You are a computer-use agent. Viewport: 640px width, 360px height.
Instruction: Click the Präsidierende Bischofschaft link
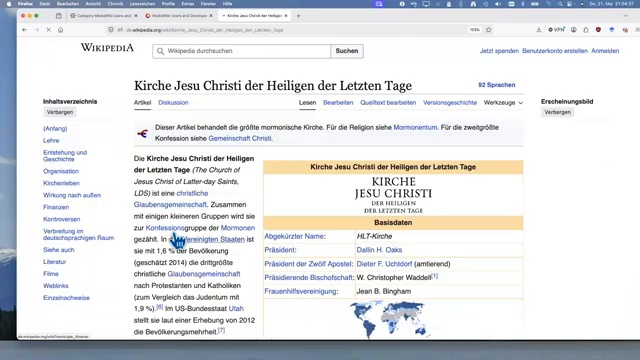point(309,278)
